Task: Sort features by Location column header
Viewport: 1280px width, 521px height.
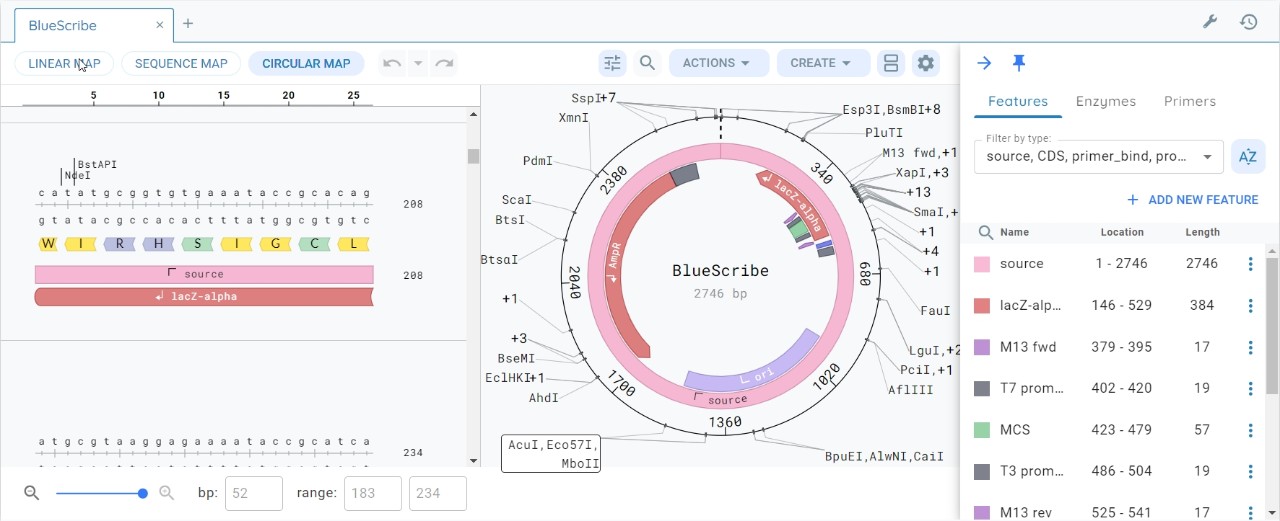Action: click(x=1122, y=232)
